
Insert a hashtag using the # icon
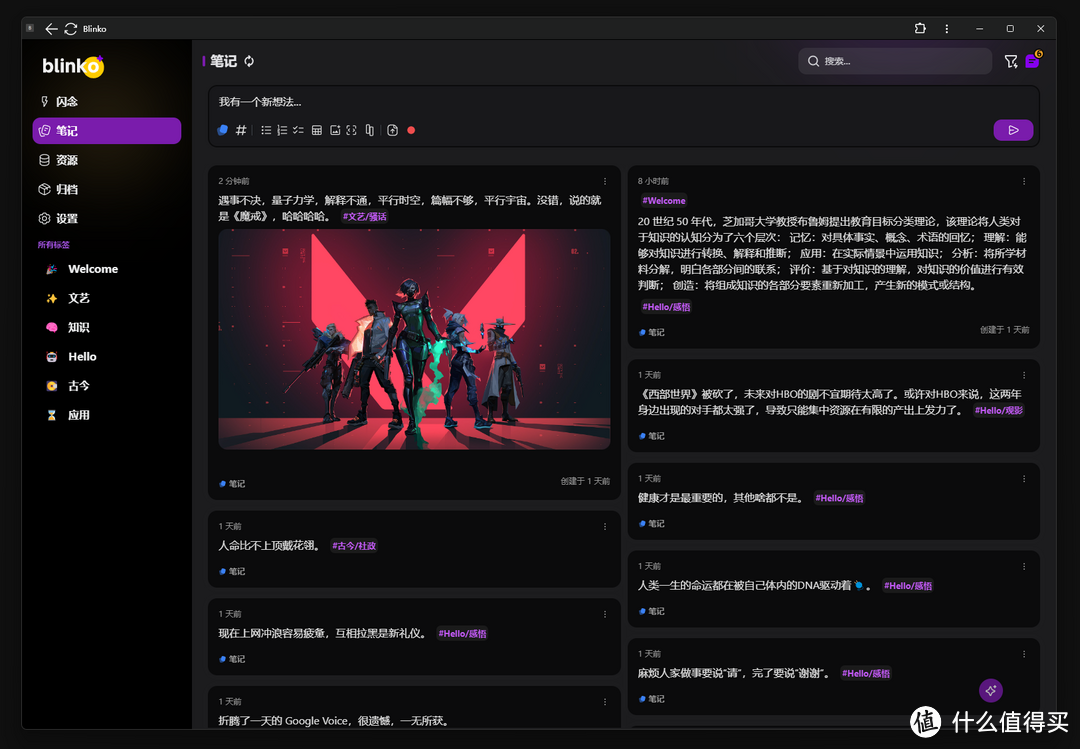(241, 130)
